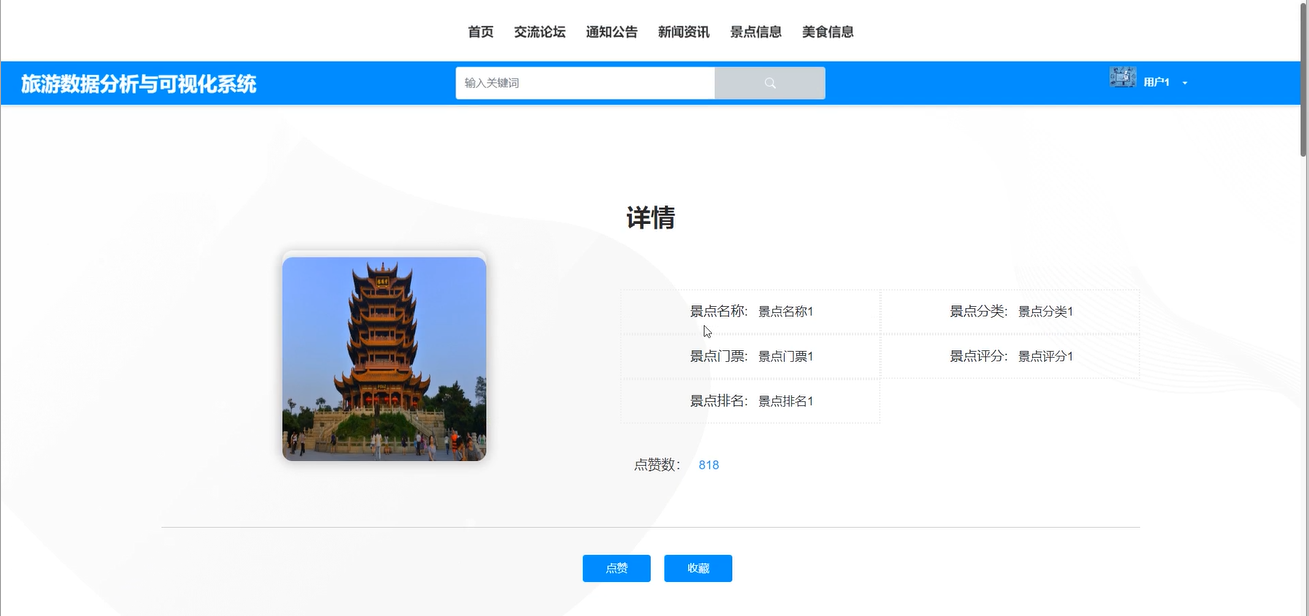Click the 818 likes count
This screenshot has height=616, width=1309.
[x=709, y=465]
